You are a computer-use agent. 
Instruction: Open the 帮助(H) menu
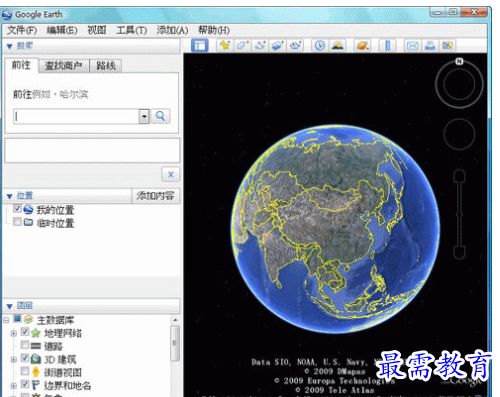point(214,30)
